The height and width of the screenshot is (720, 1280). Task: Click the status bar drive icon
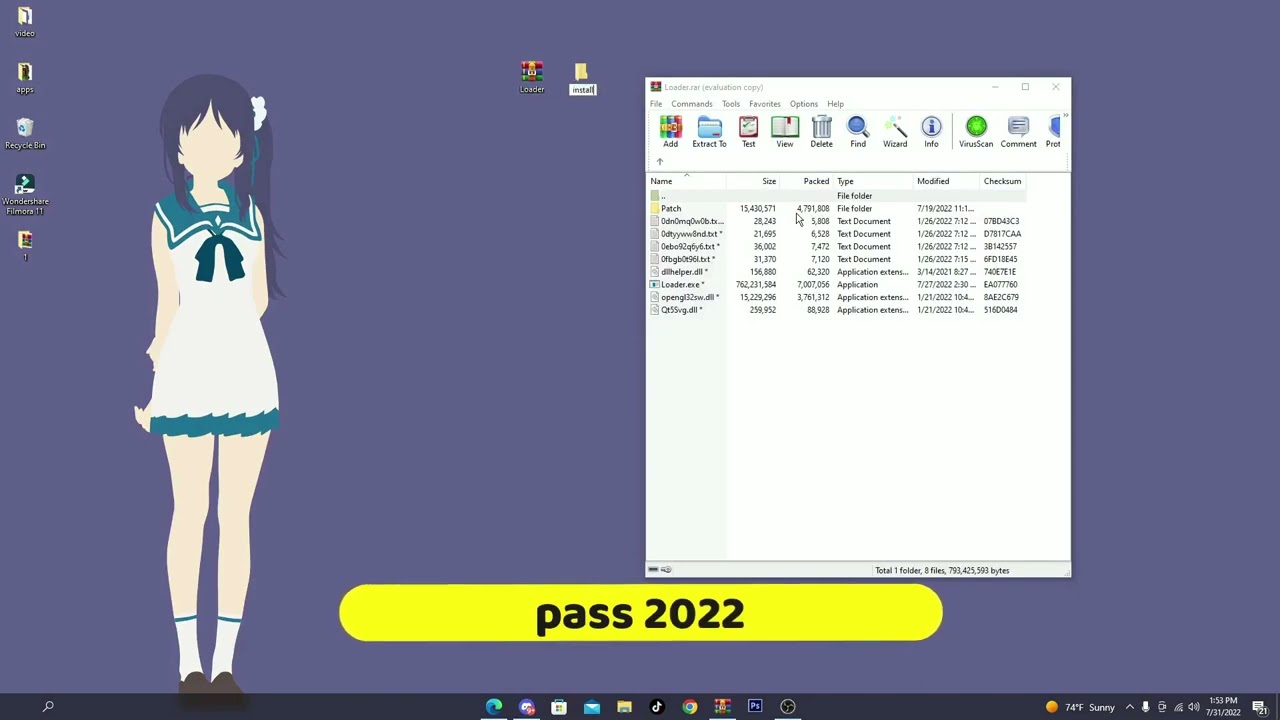coord(653,570)
